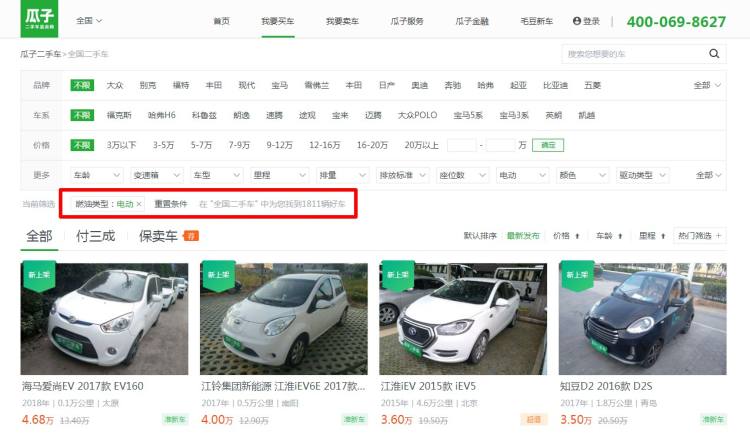Open the 驱动类型 dropdown

coord(642,175)
